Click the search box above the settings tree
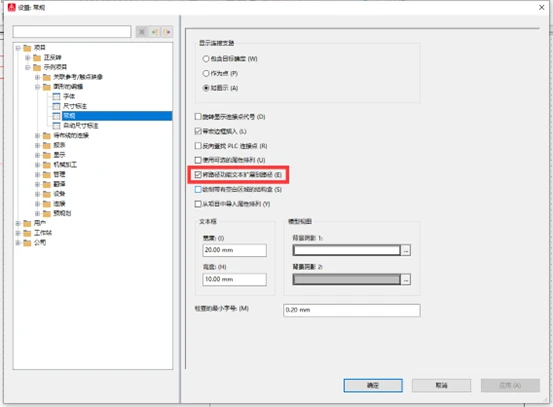Viewport: 553px width, 407px height. point(72,32)
